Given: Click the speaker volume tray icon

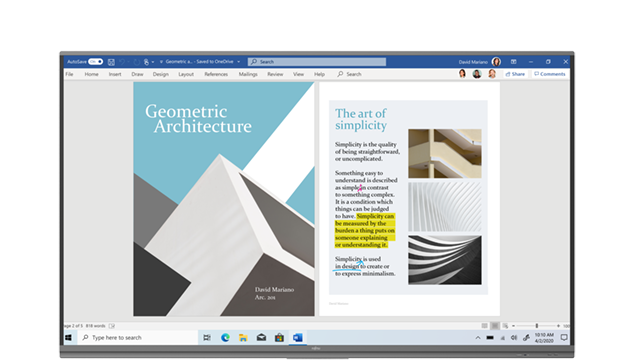Looking at the screenshot, I should (x=514, y=338).
